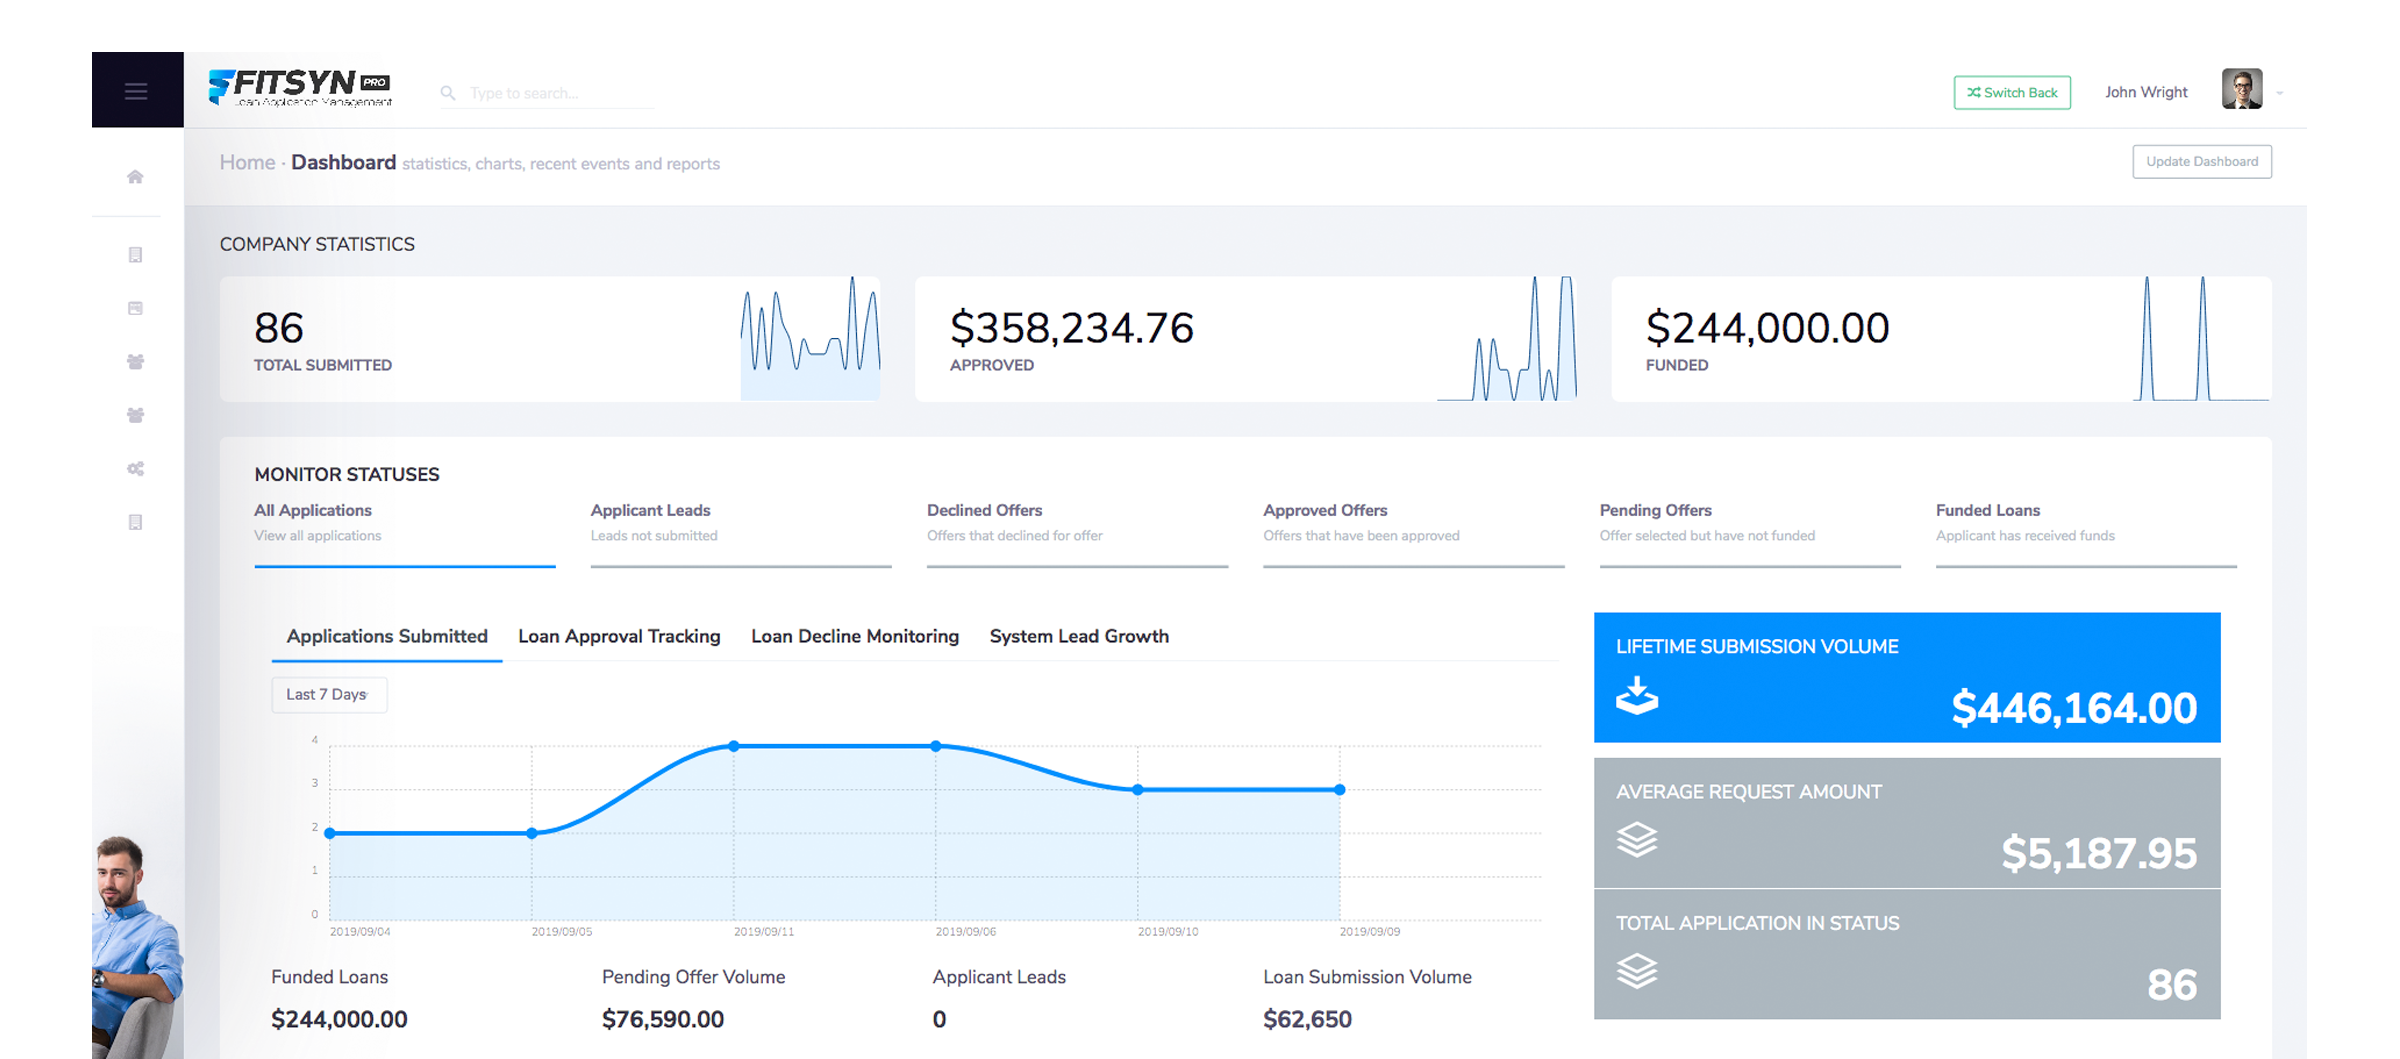Toggle the hamburger menu at top left
Screen dimensions: 2400x1059
(x=135, y=89)
